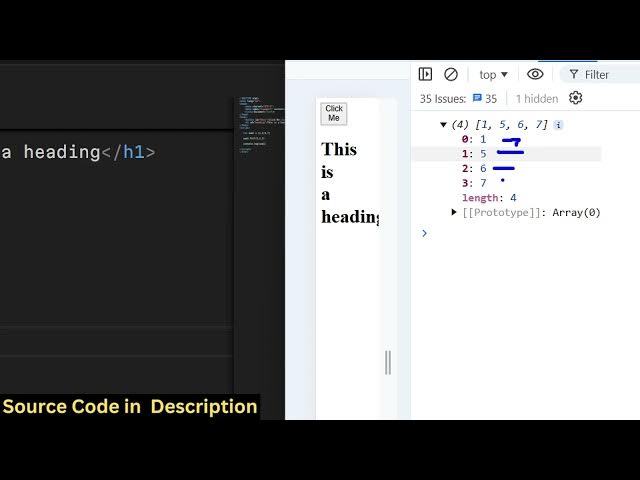
Task: Click the blue issues message icon
Action: click(477, 99)
